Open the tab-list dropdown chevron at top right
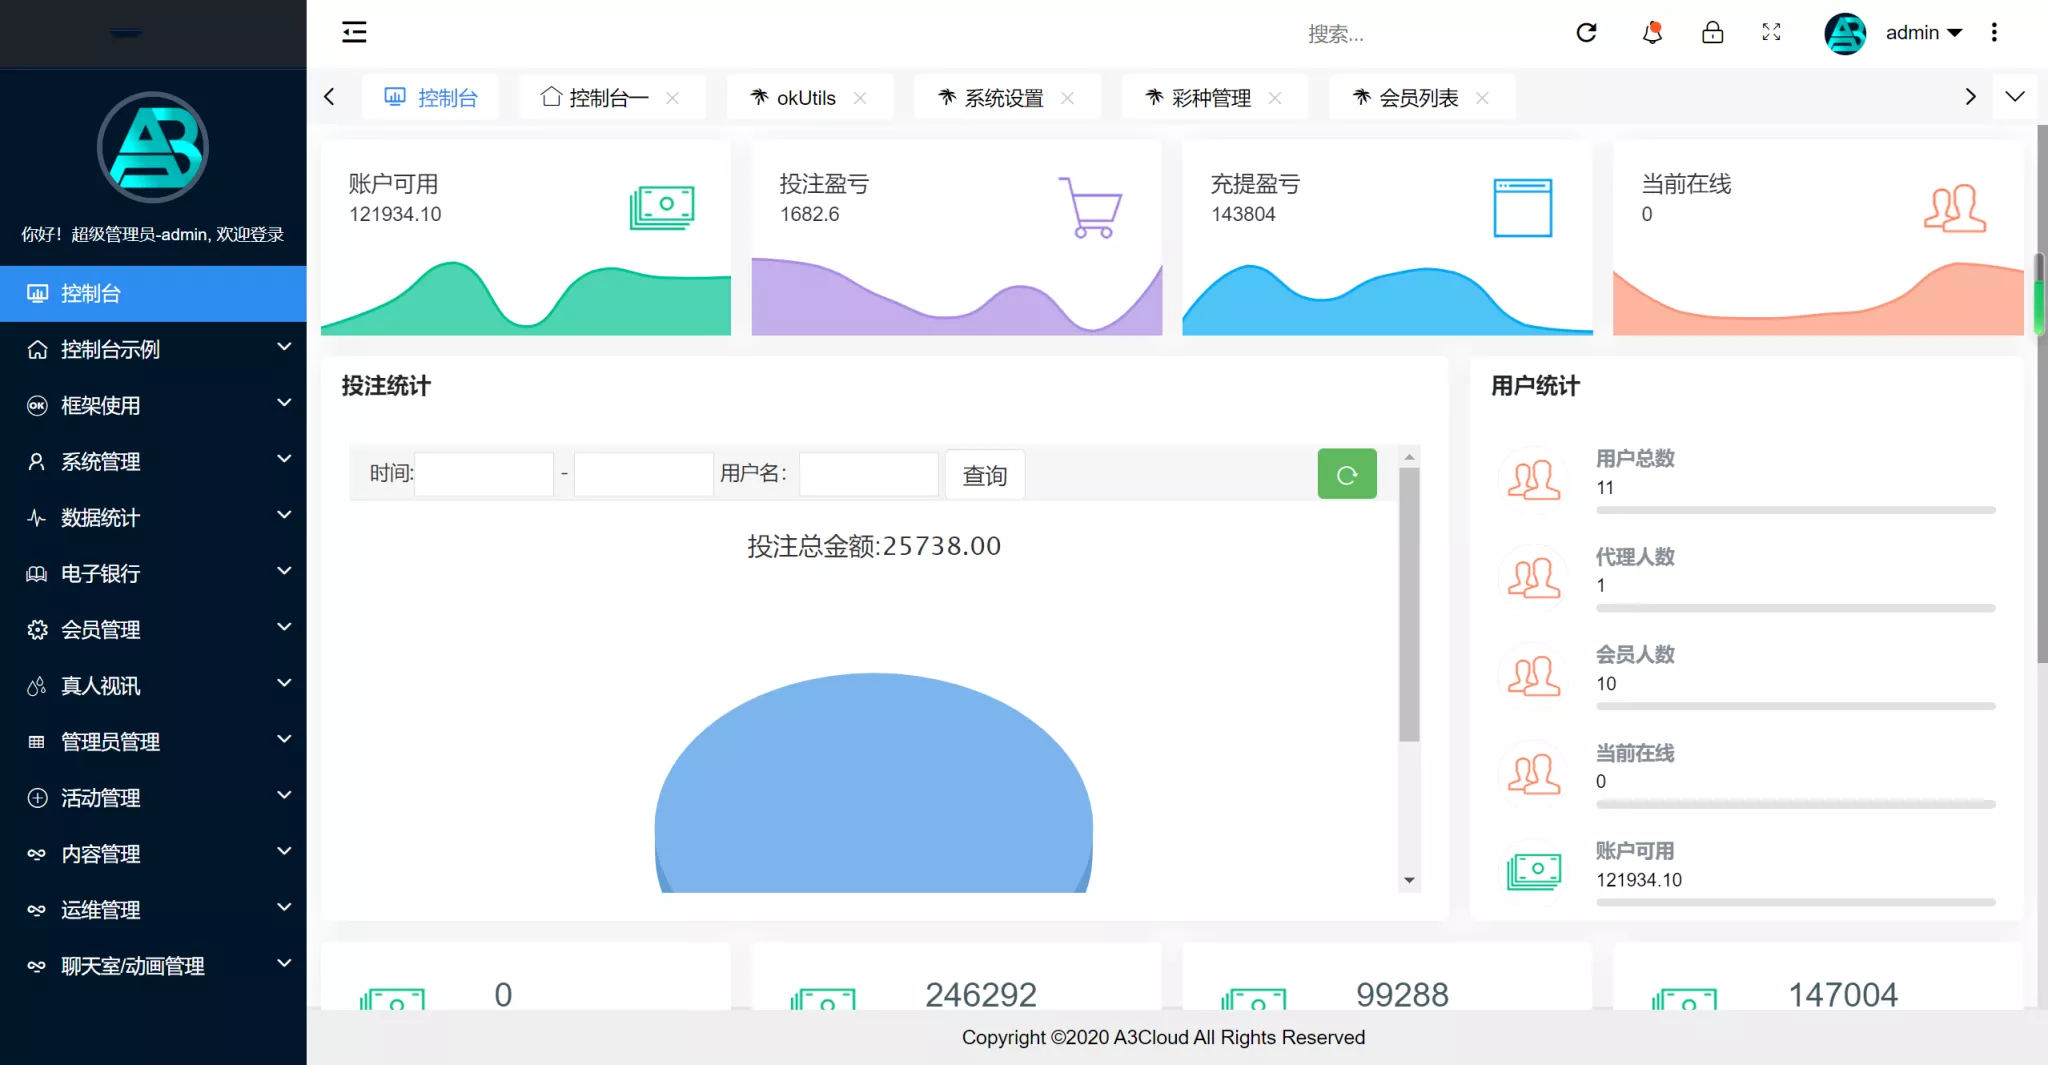Viewport: 2048px width, 1065px height. coord(2015,97)
